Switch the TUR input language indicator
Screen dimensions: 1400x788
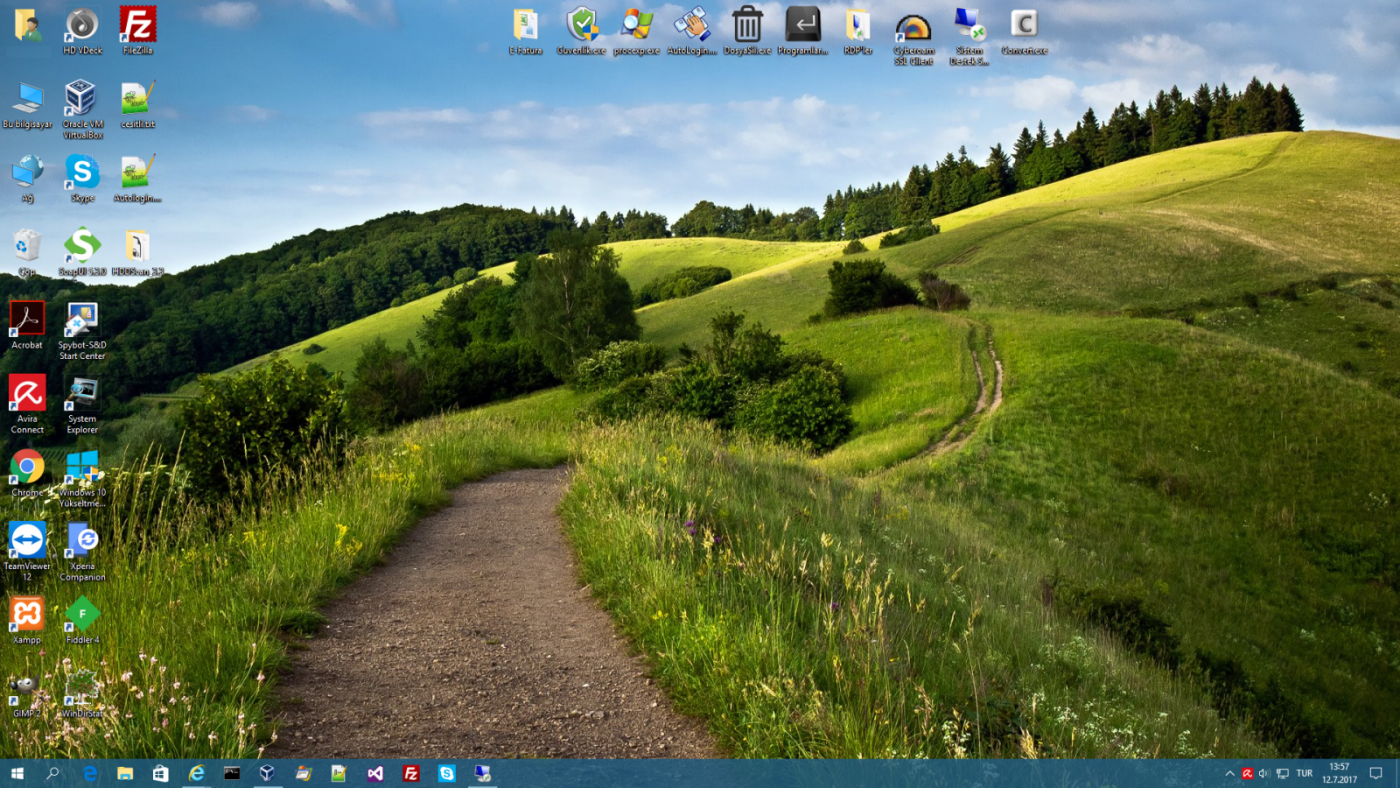coord(1304,773)
